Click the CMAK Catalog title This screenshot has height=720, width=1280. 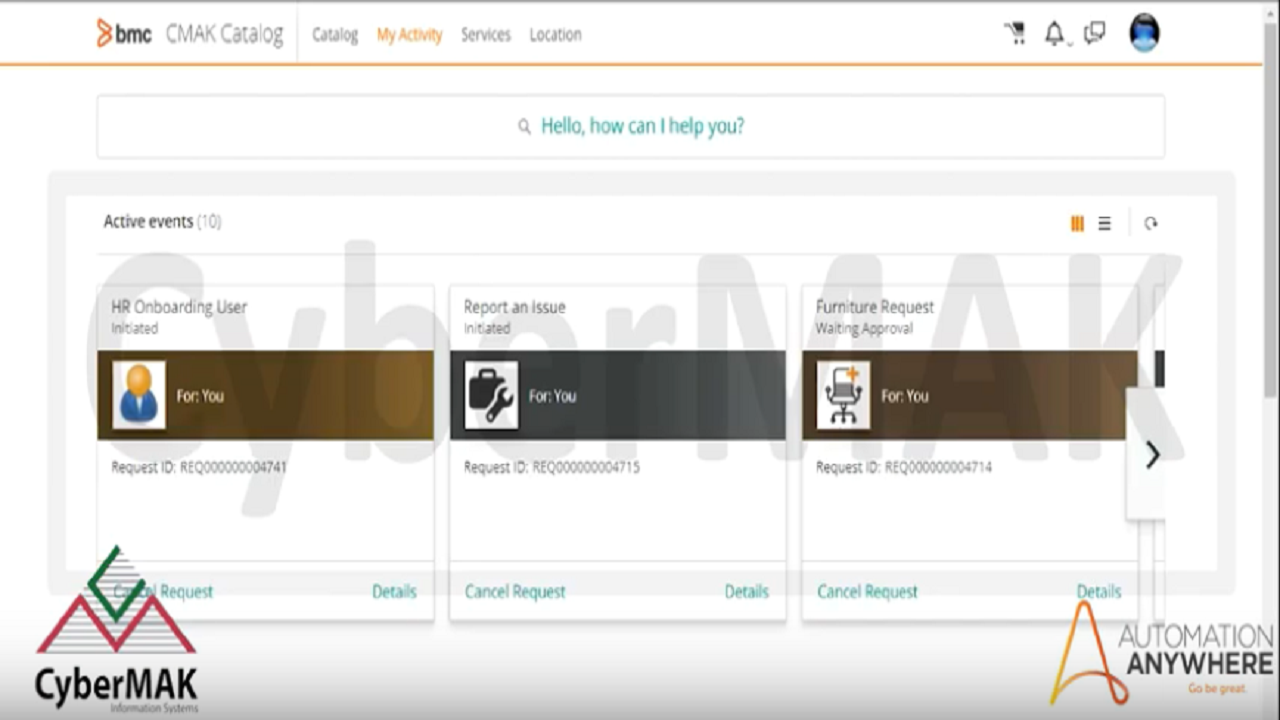pyautogui.click(x=225, y=34)
